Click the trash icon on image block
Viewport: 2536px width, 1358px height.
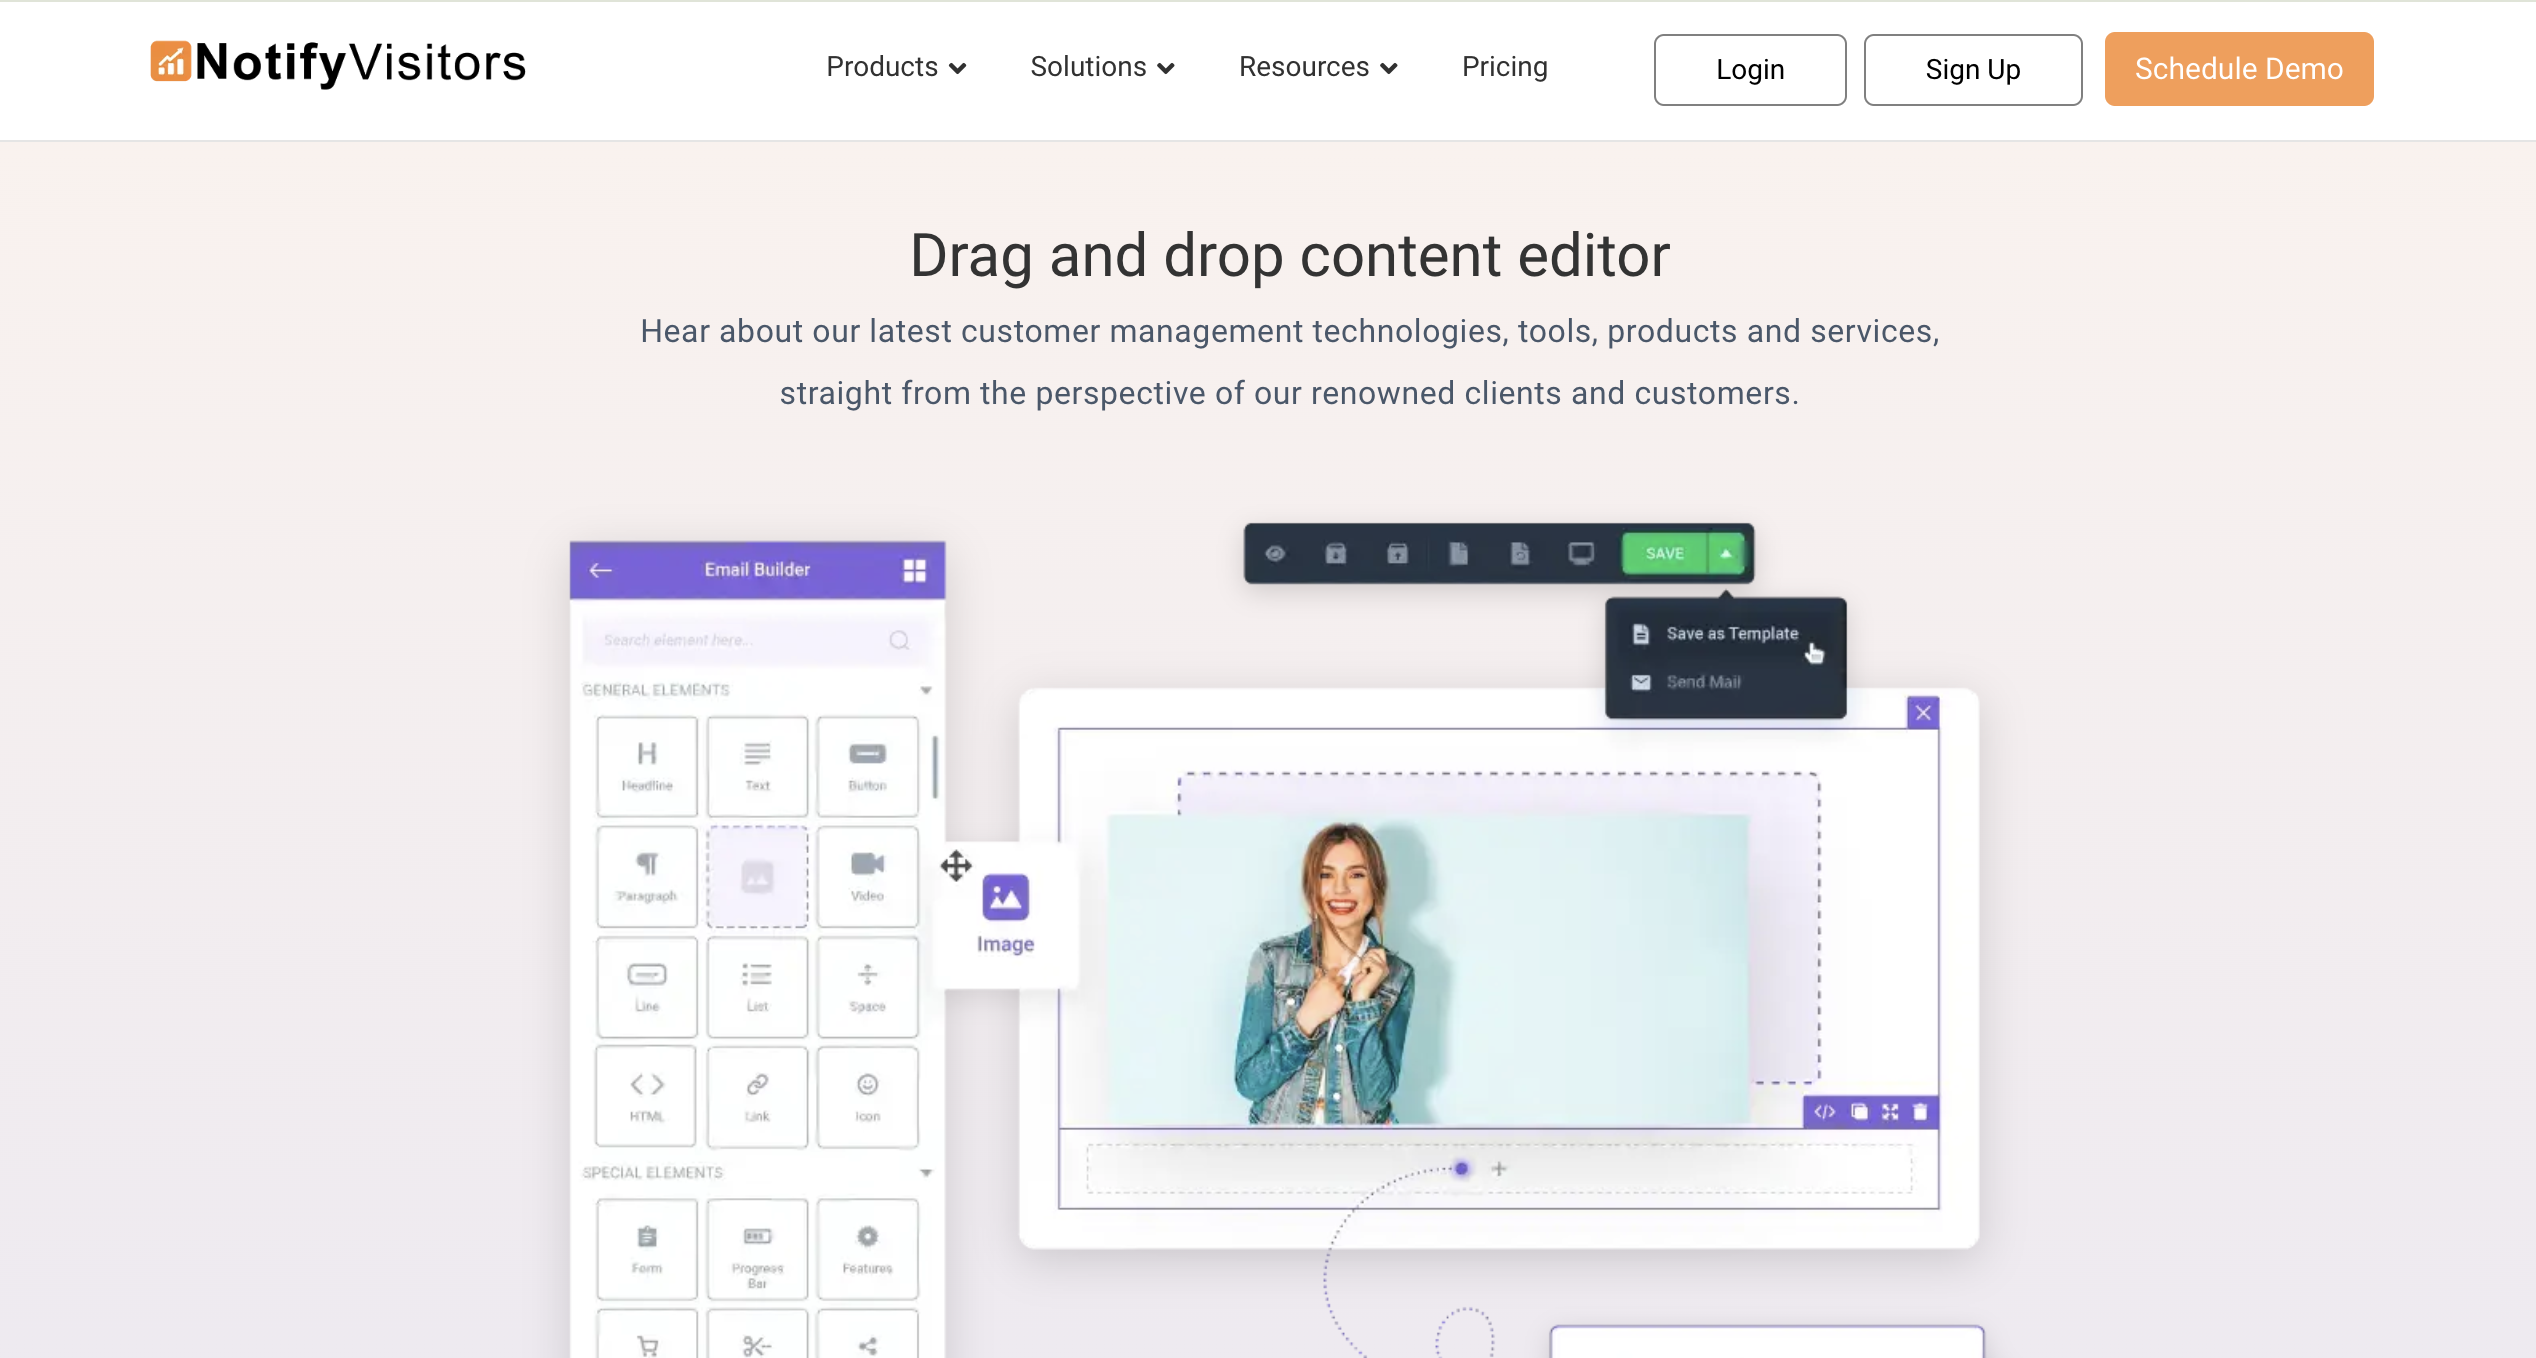pos(1920,1112)
